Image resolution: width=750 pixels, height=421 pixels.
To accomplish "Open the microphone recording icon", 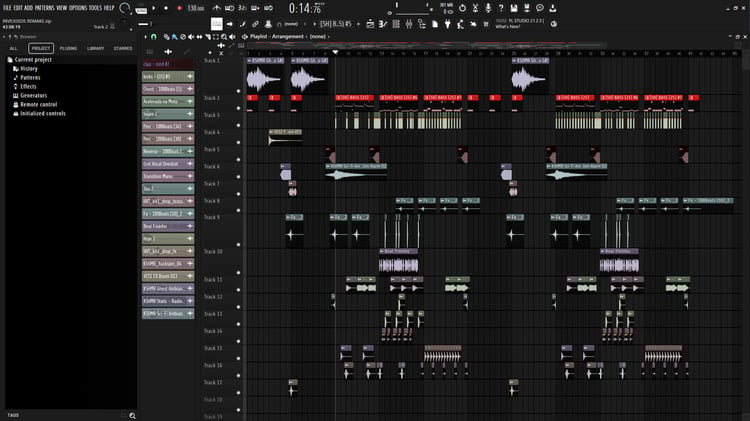I will (x=488, y=8).
